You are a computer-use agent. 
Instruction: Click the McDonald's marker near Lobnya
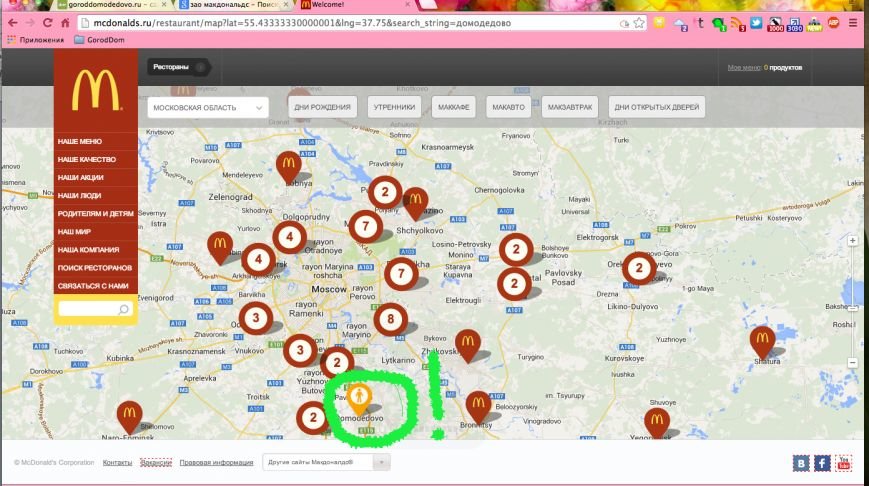(289, 166)
